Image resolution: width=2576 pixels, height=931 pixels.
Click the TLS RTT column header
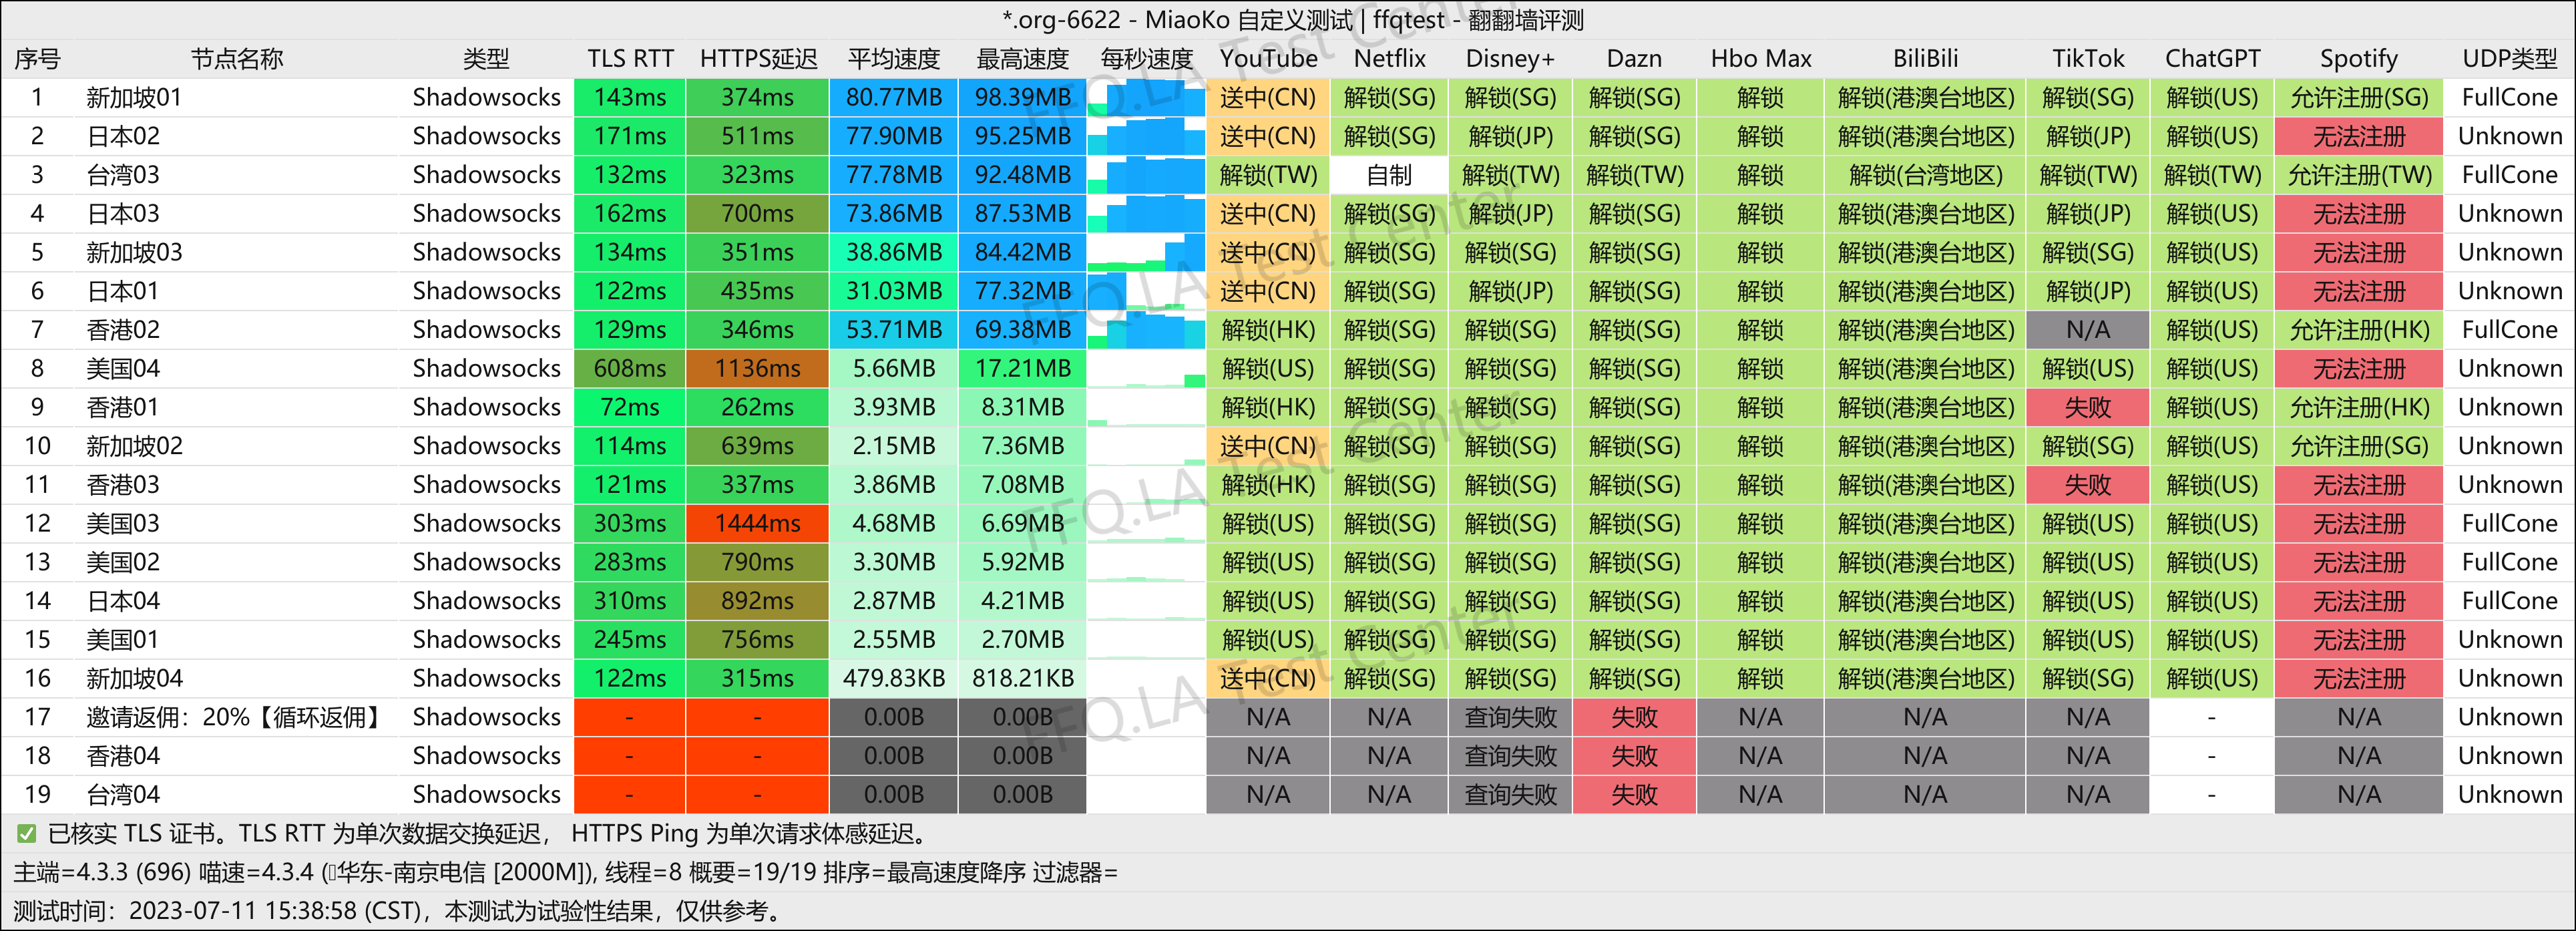(x=630, y=59)
